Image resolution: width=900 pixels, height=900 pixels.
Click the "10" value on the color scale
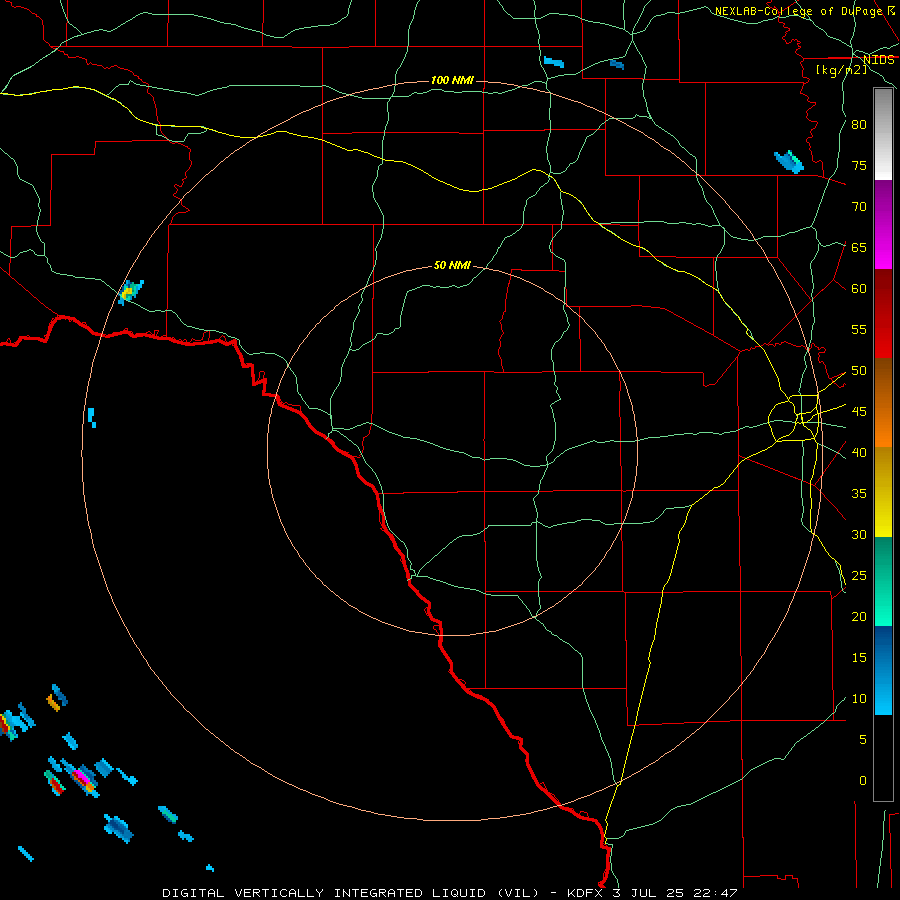(x=859, y=699)
